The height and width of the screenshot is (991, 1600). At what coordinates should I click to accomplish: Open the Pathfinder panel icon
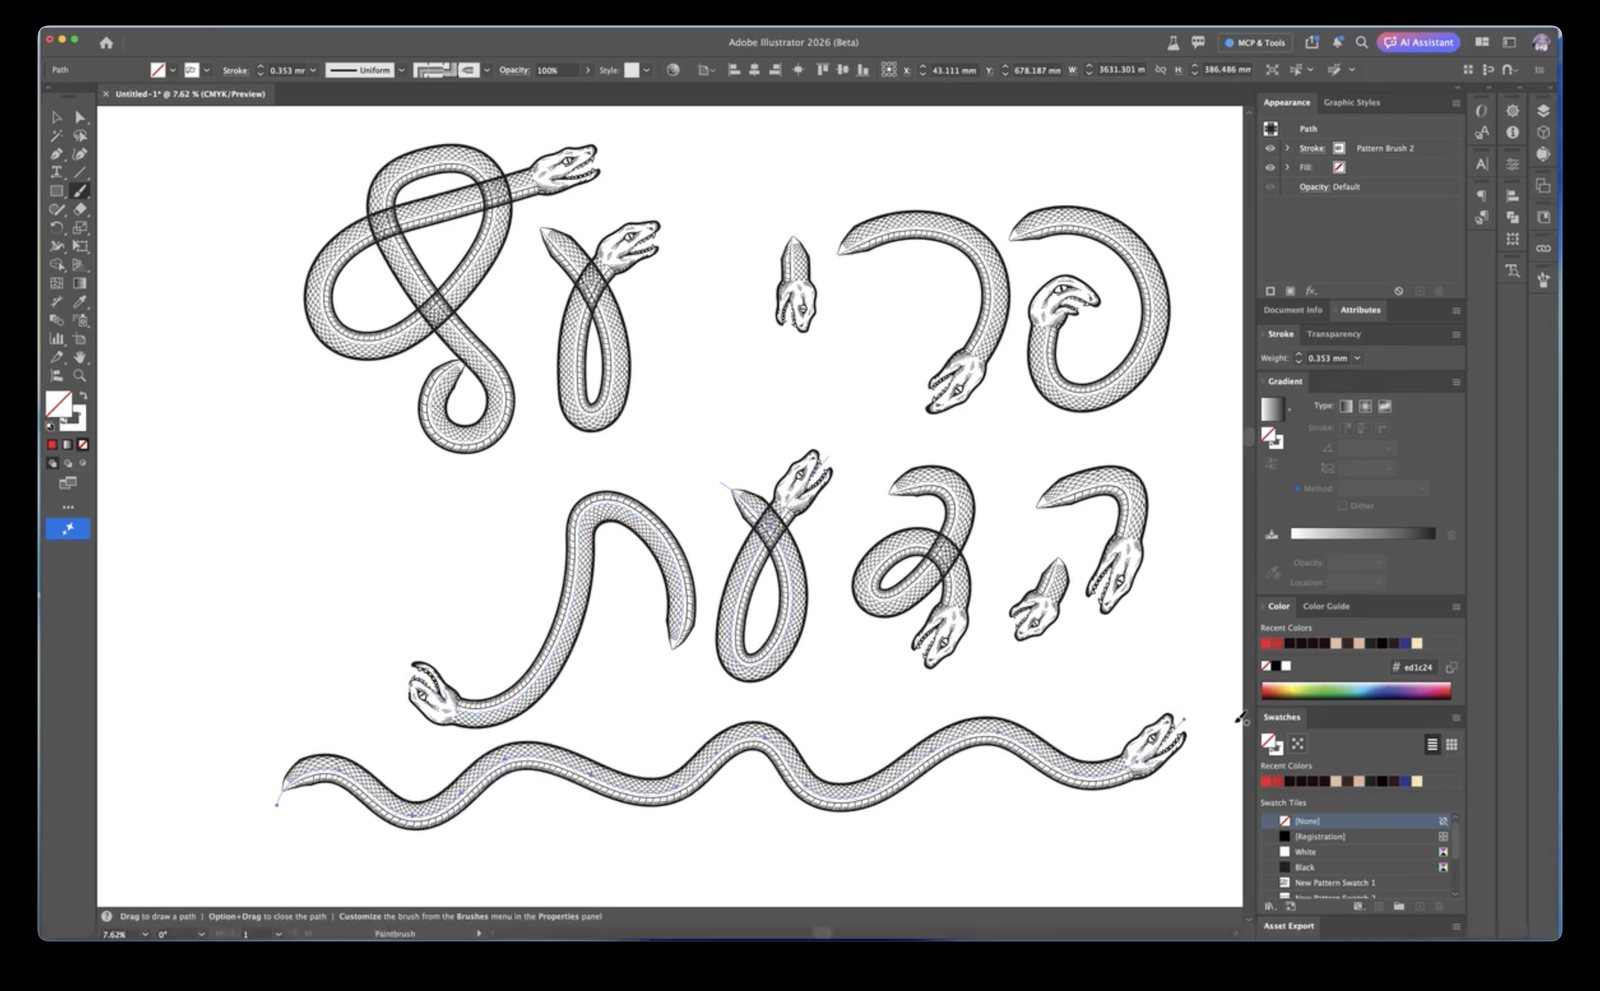point(1513,217)
